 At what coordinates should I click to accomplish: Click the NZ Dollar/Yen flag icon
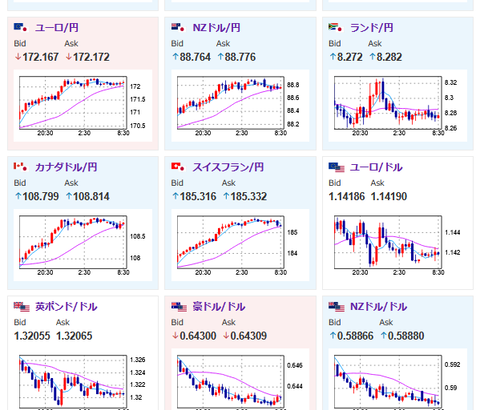(178, 27)
